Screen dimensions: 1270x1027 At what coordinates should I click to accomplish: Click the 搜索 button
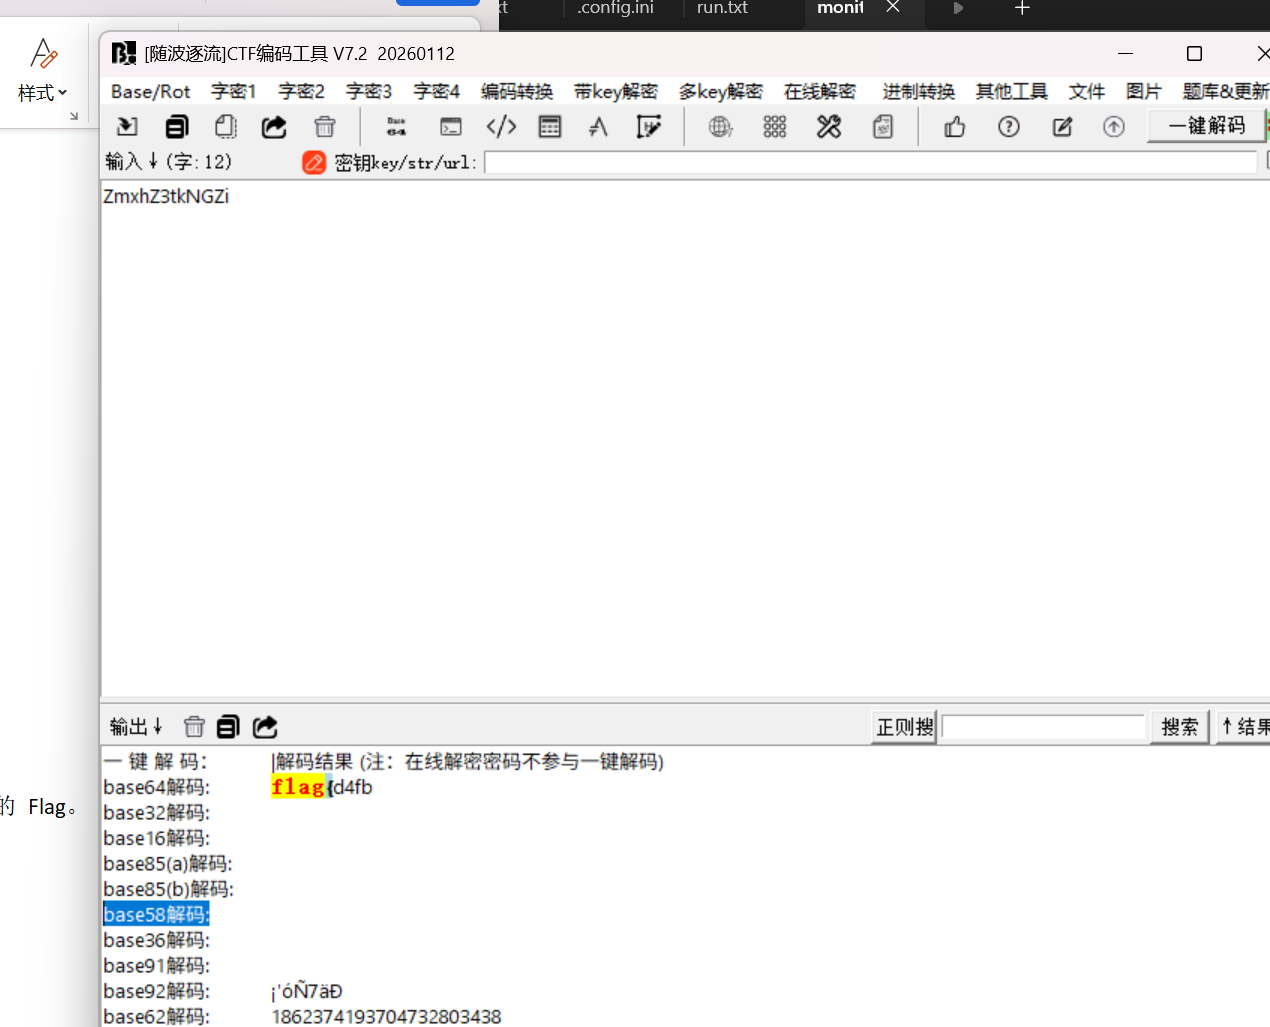click(1180, 727)
